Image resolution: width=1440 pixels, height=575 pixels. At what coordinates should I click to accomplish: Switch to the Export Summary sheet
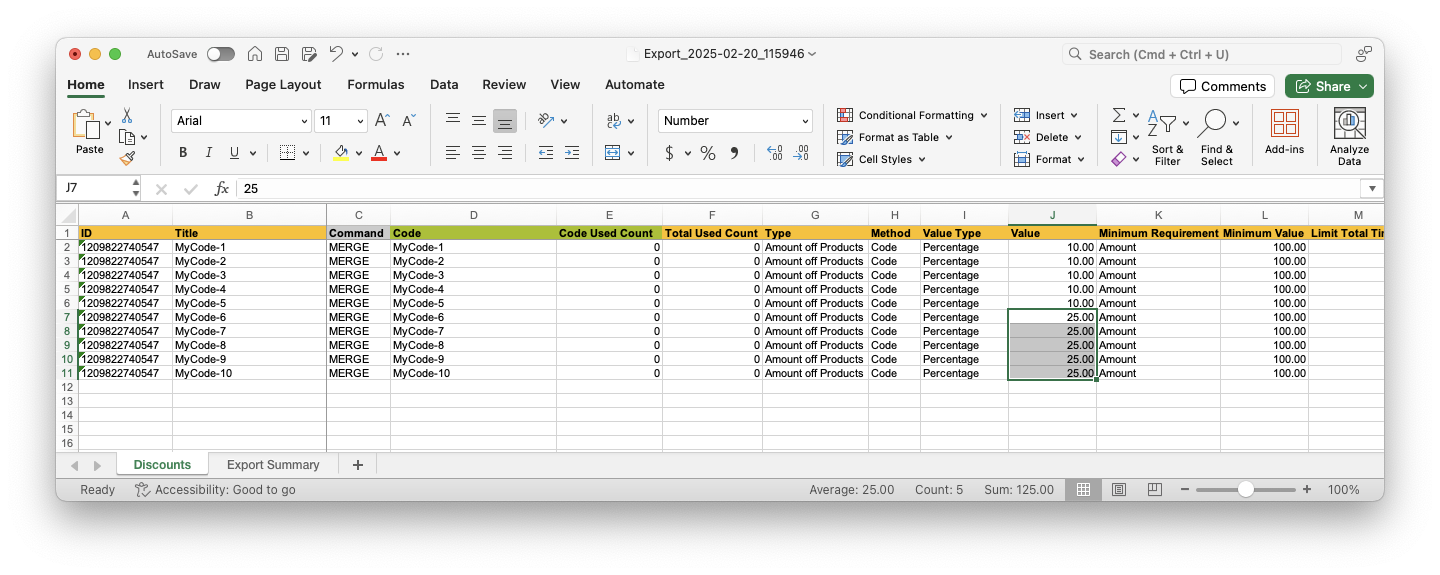tap(273, 465)
